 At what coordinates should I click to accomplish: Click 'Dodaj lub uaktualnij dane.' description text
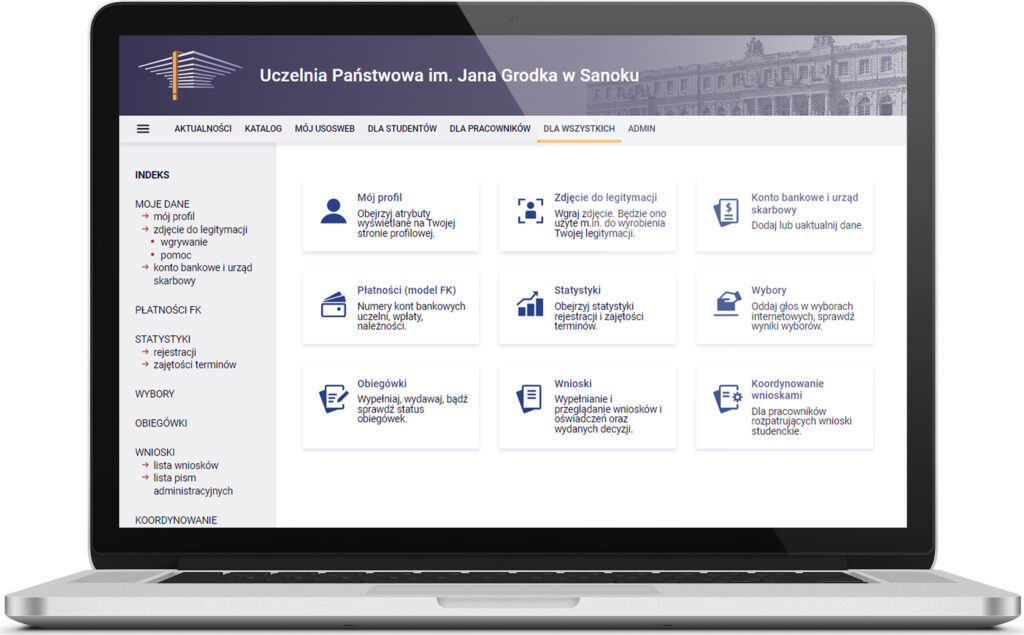tap(807, 225)
